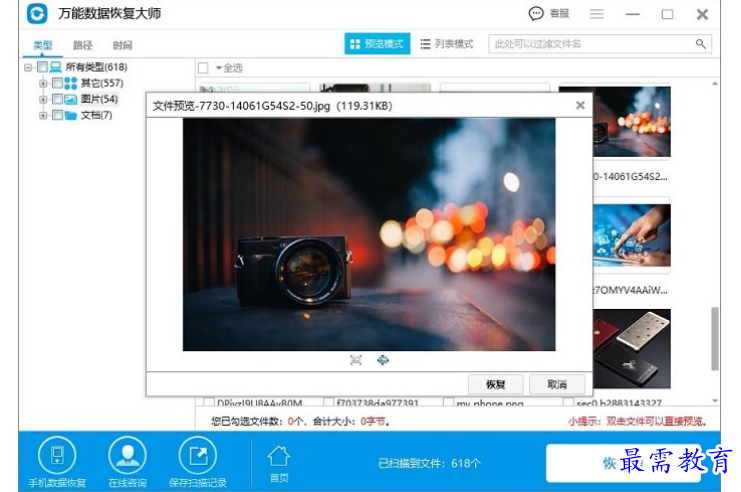The image size is (741, 492).
Task: Click the scroll-up arrow of file grid
Action: [x=715, y=84]
